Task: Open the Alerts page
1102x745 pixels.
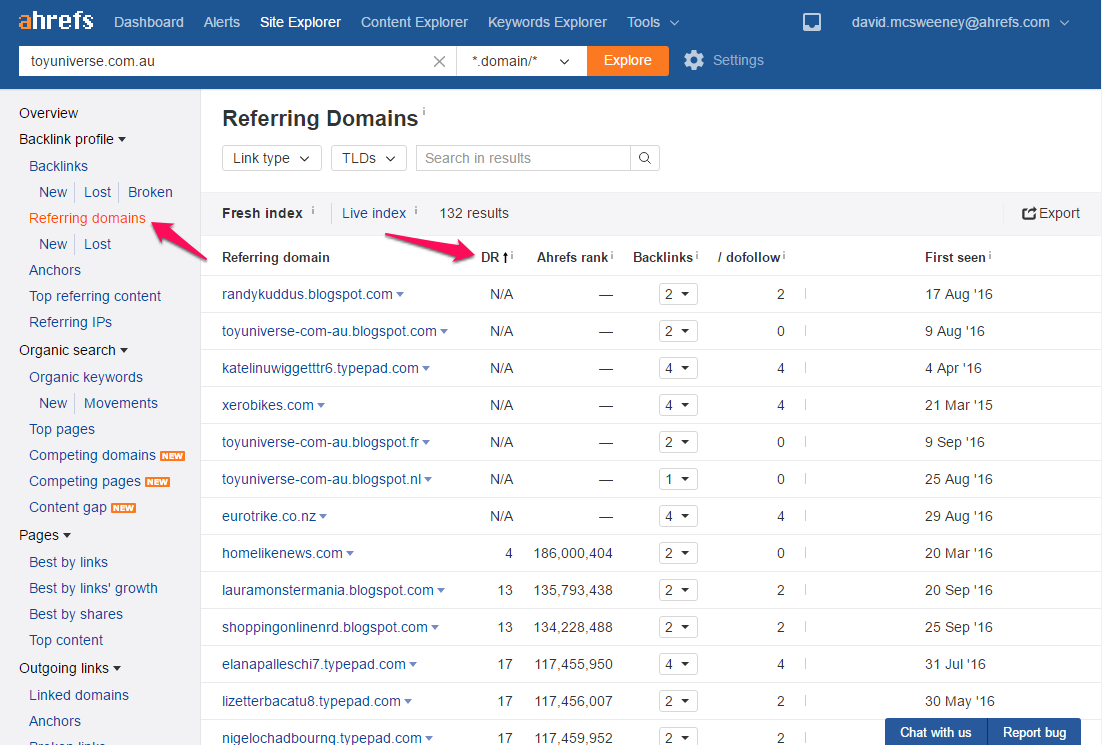Action: point(222,22)
